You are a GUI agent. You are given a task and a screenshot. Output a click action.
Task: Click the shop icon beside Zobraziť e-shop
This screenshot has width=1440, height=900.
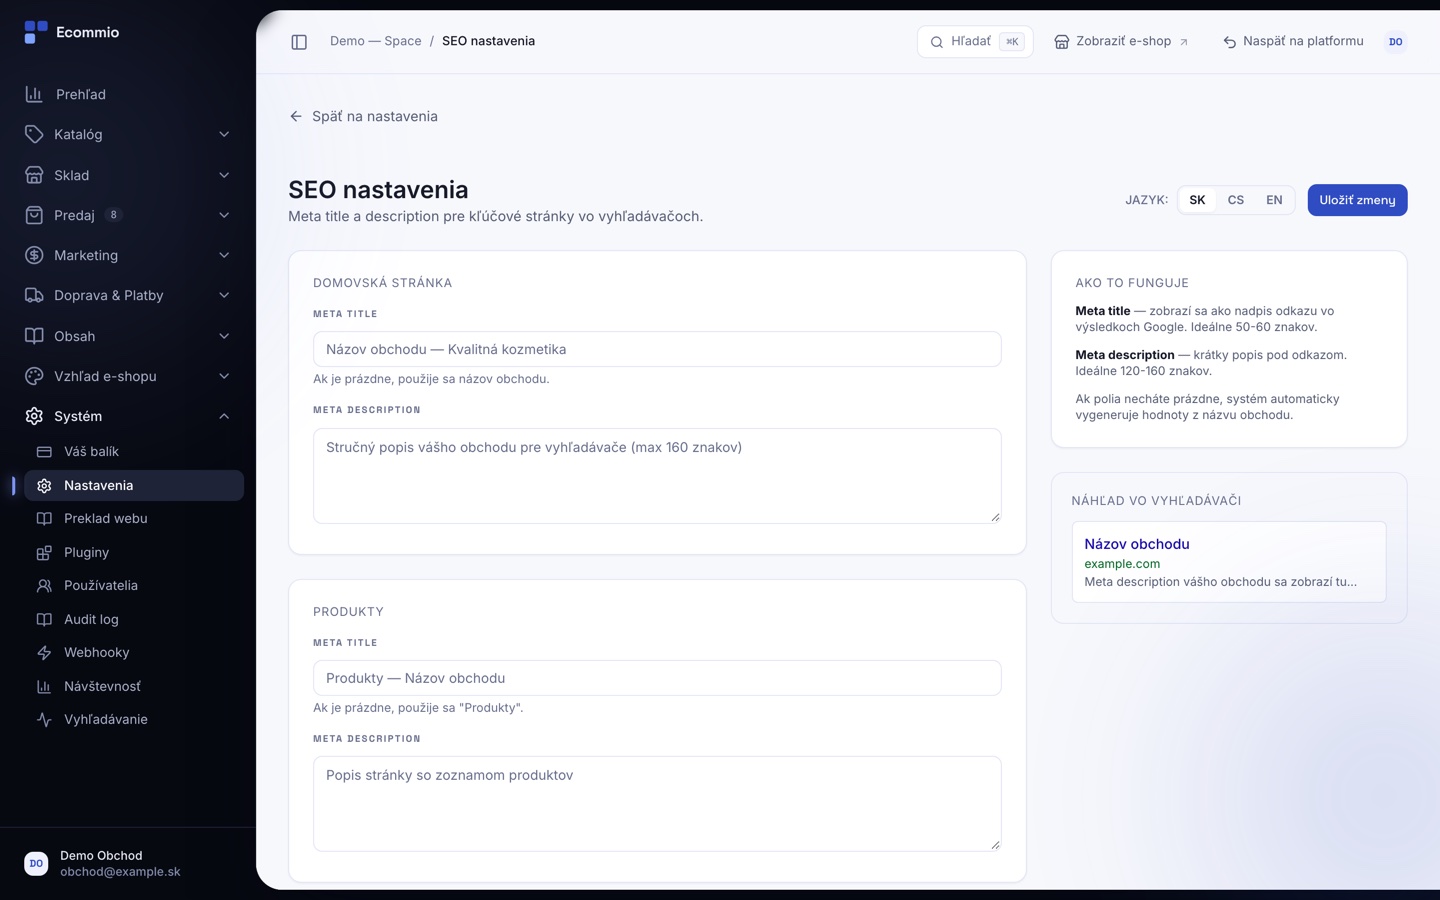(x=1062, y=42)
